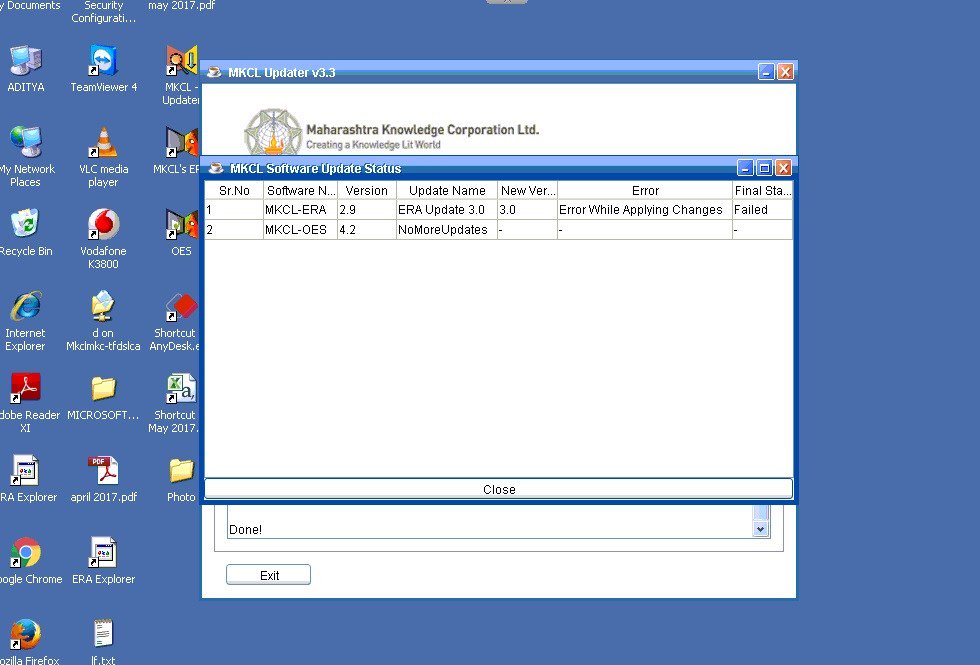Click the Error column header
This screenshot has width=980, height=665.
[x=645, y=191]
